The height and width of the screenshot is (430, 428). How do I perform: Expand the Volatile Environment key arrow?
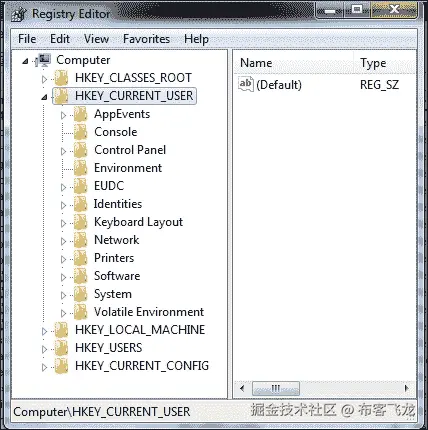pyautogui.click(x=63, y=313)
